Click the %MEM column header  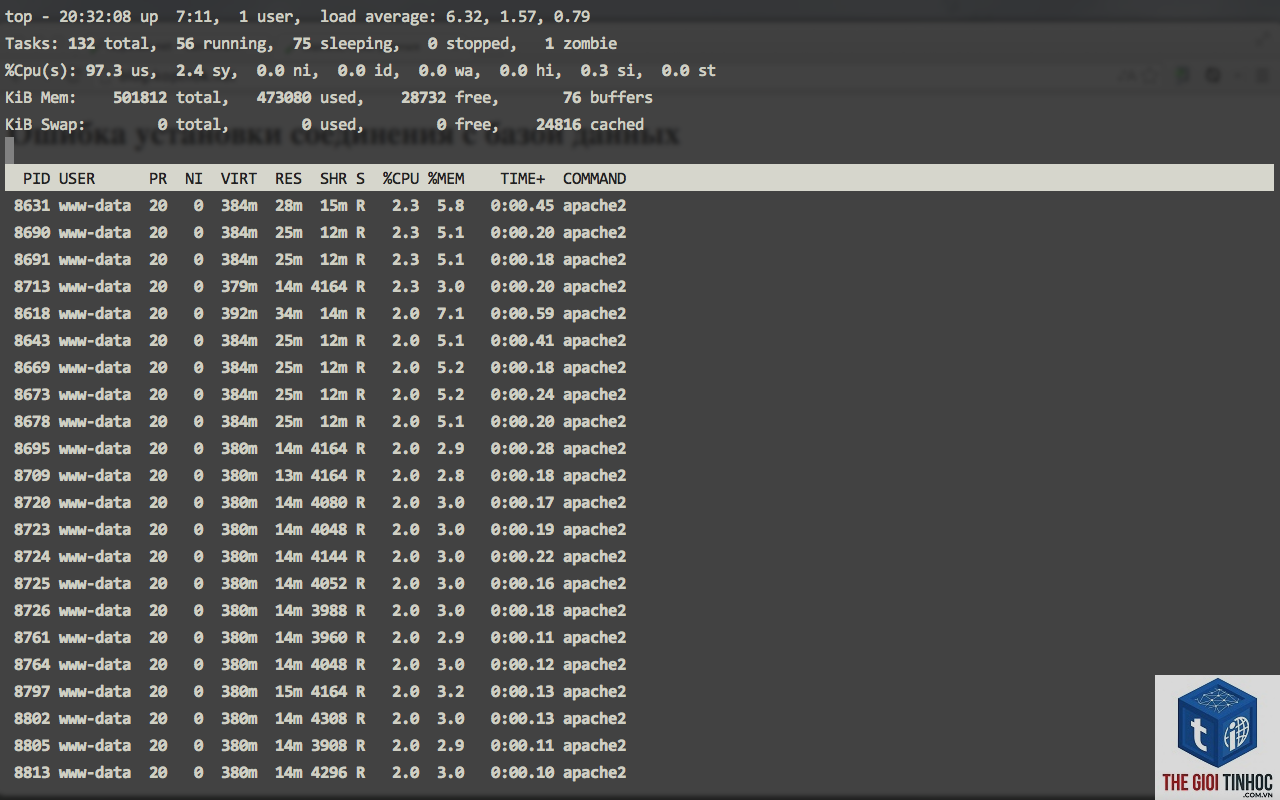(x=446, y=178)
